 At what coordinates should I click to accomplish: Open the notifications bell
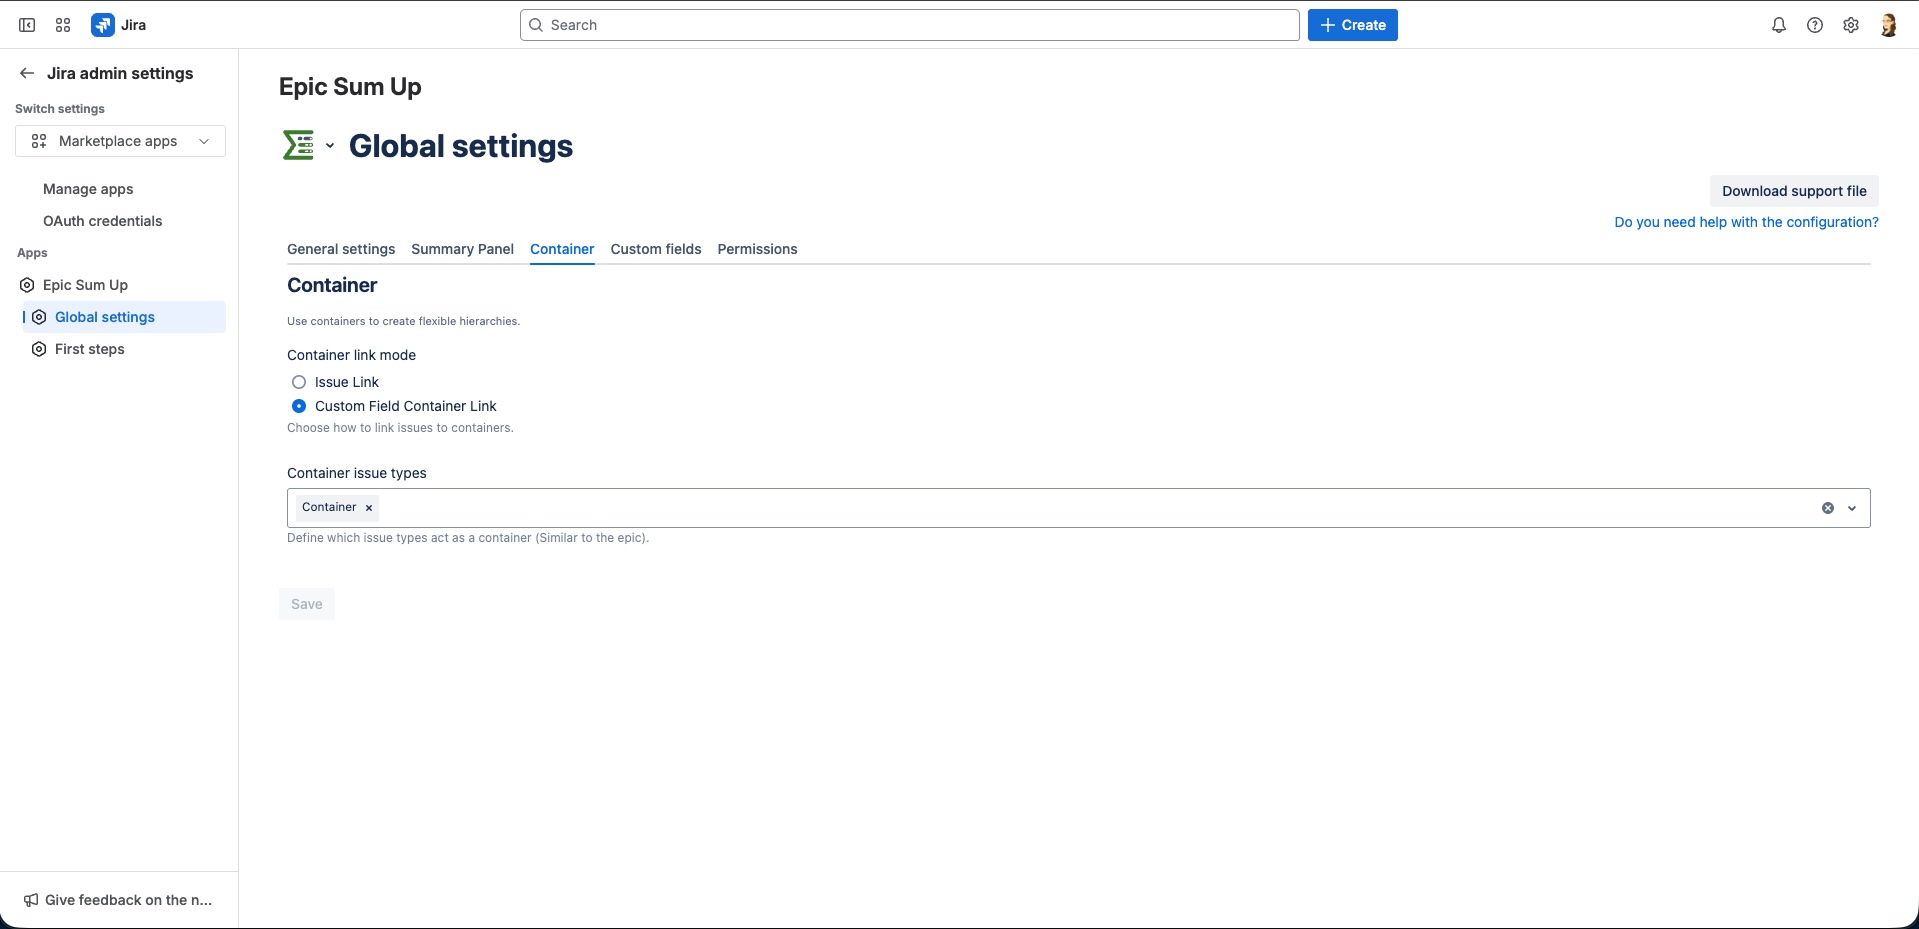(1778, 25)
